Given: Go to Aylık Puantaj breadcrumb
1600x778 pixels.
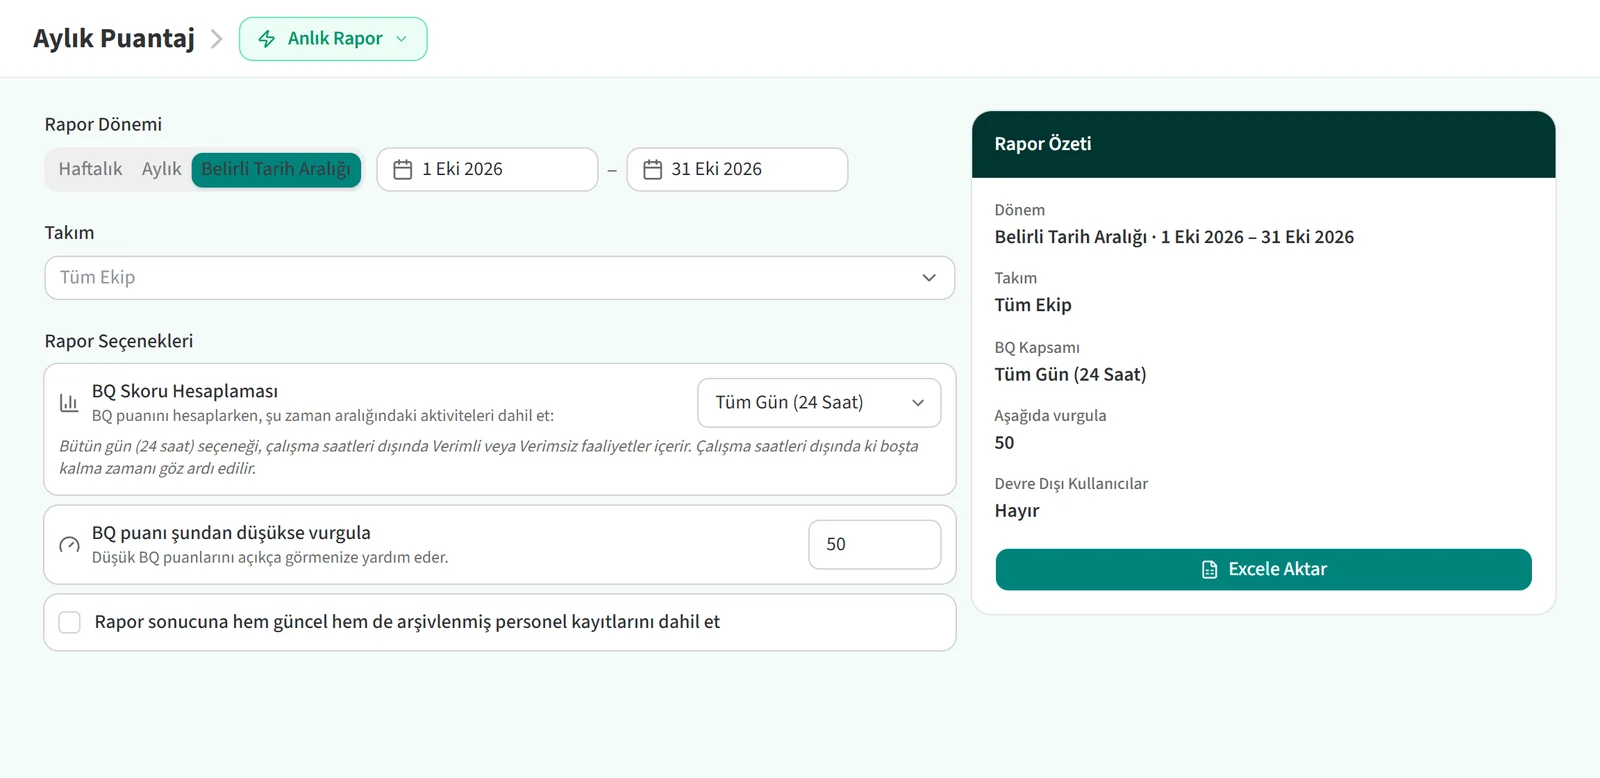Looking at the screenshot, I should (x=114, y=38).
